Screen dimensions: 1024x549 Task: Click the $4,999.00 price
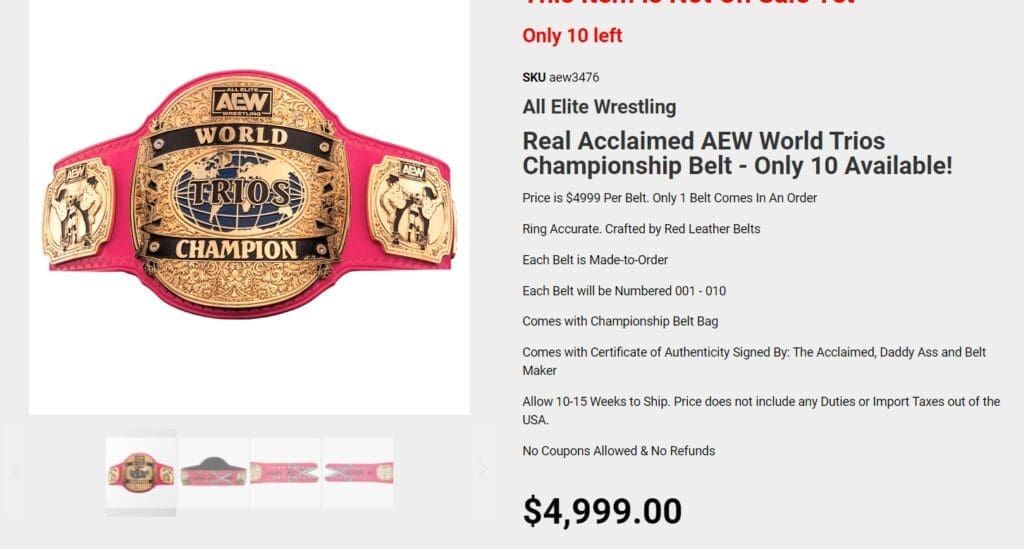(x=602, y=511)
